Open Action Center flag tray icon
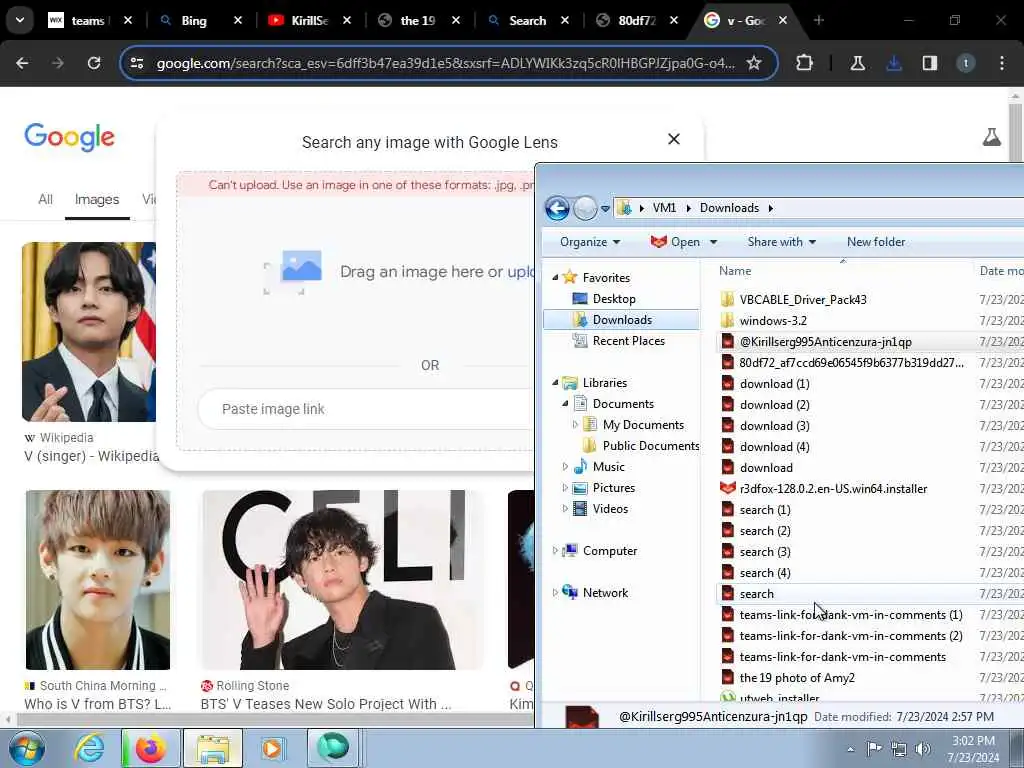 tap(874, 749)
